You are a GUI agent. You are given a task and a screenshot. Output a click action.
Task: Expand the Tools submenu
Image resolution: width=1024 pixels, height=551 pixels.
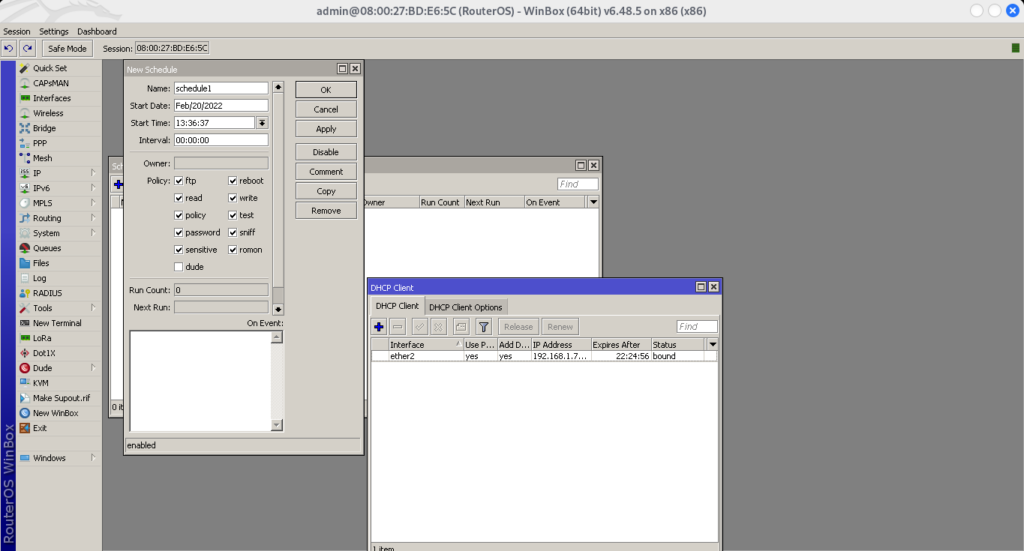(x=93, y=308)
